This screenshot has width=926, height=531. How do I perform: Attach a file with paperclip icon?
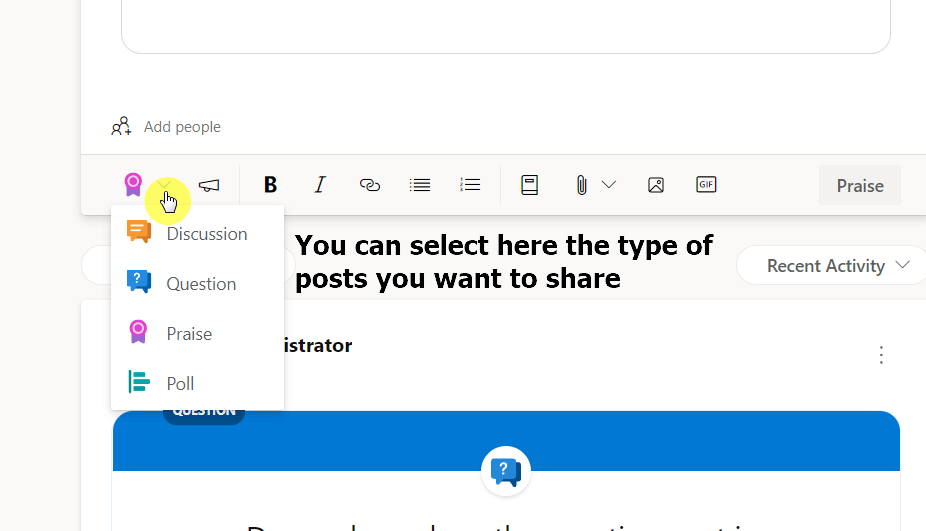tap(582, 185)
